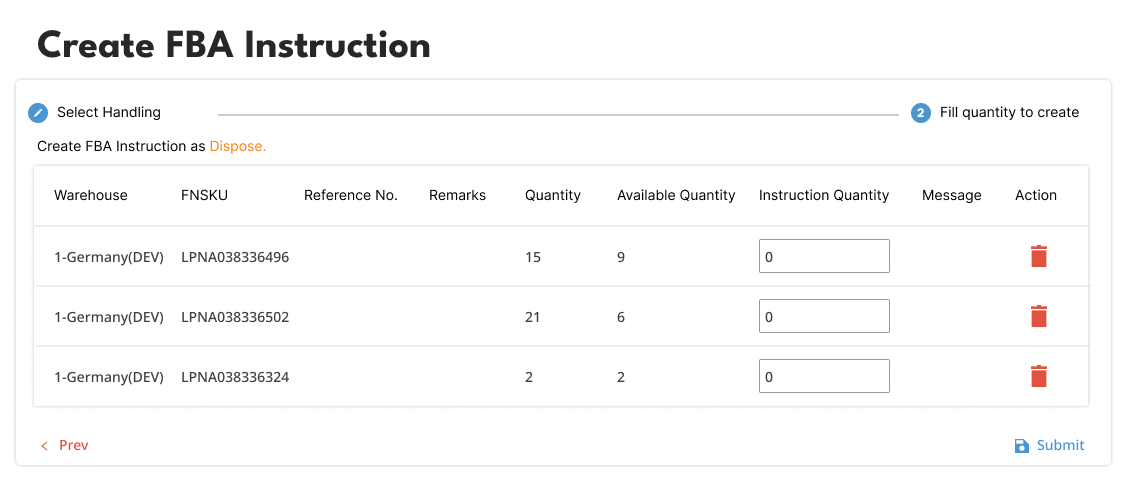Click the orange Dispose text
This screenshot has height=500, width=1140.
(x=237, y=146)
